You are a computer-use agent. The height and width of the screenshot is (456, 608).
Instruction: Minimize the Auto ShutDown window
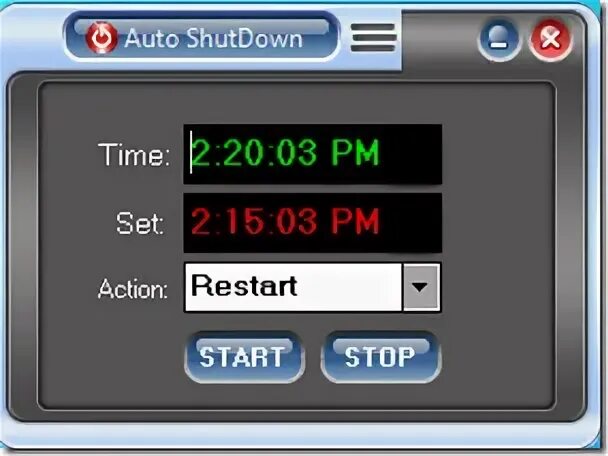click(499, 40)
